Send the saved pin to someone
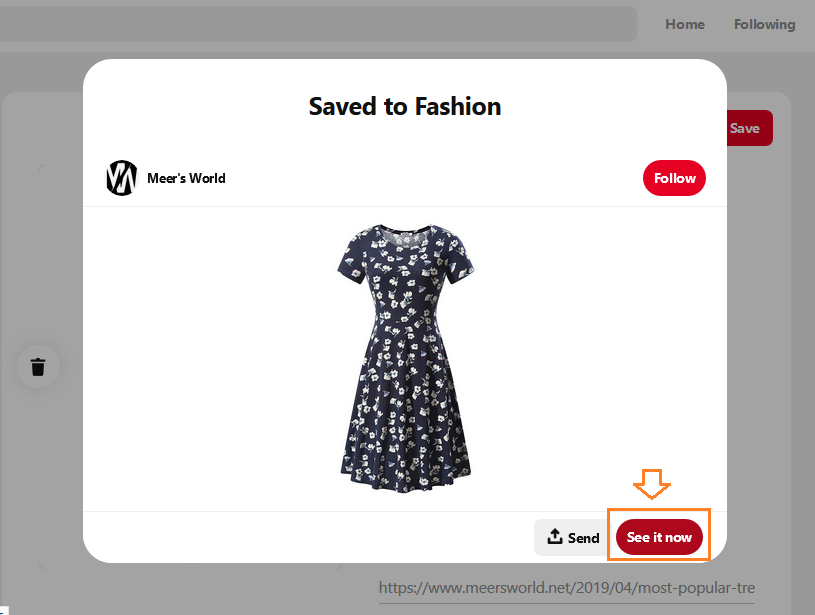 [572, 537]
